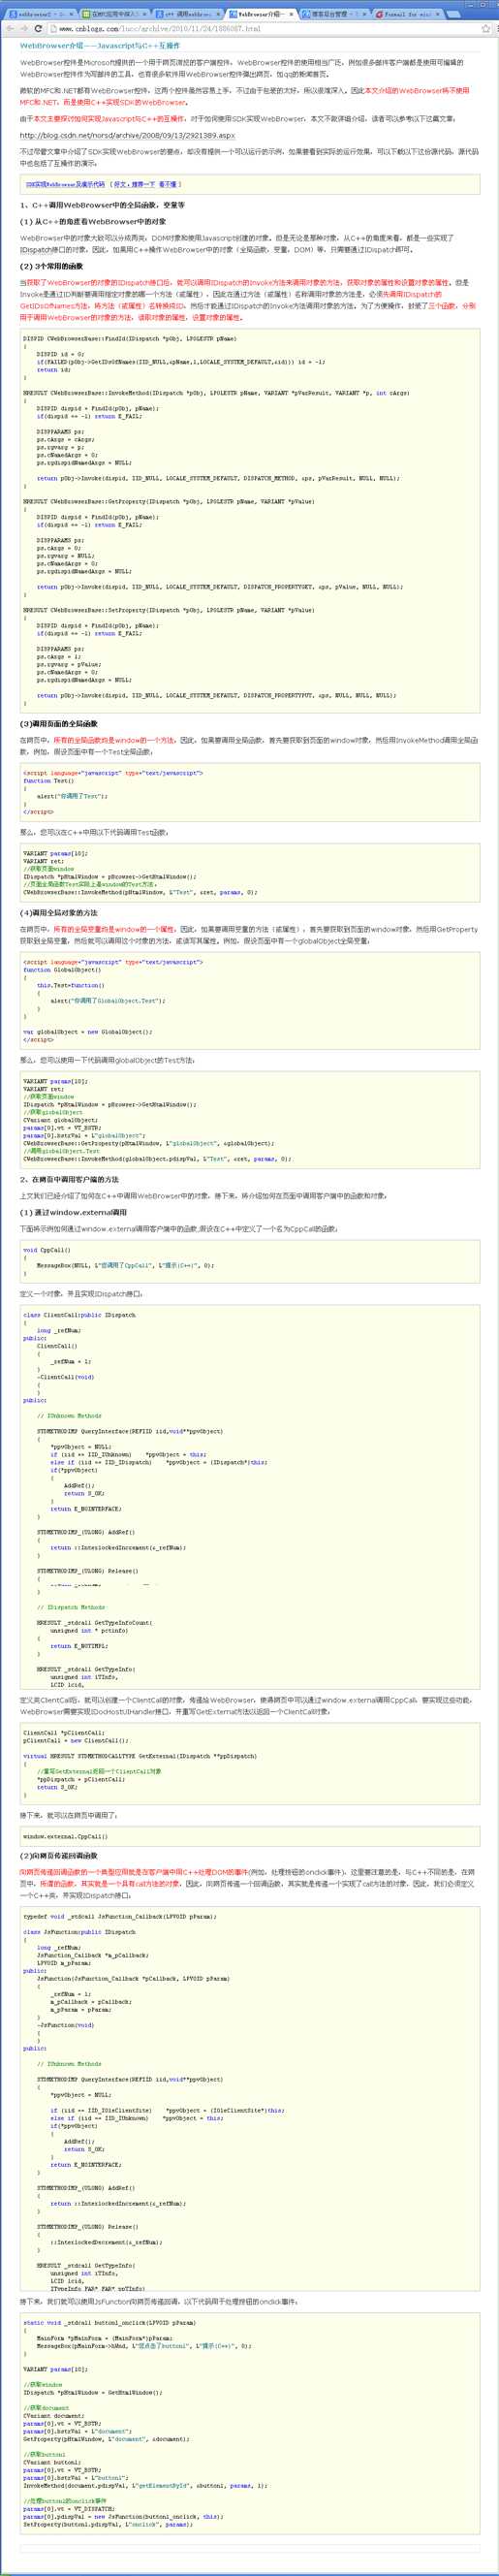Click code line 'HRESULT CWebBrowserBase::SetProperty'
This screenshot has width=499, height=2576.
pyautogui.click(x=168, y=610)
